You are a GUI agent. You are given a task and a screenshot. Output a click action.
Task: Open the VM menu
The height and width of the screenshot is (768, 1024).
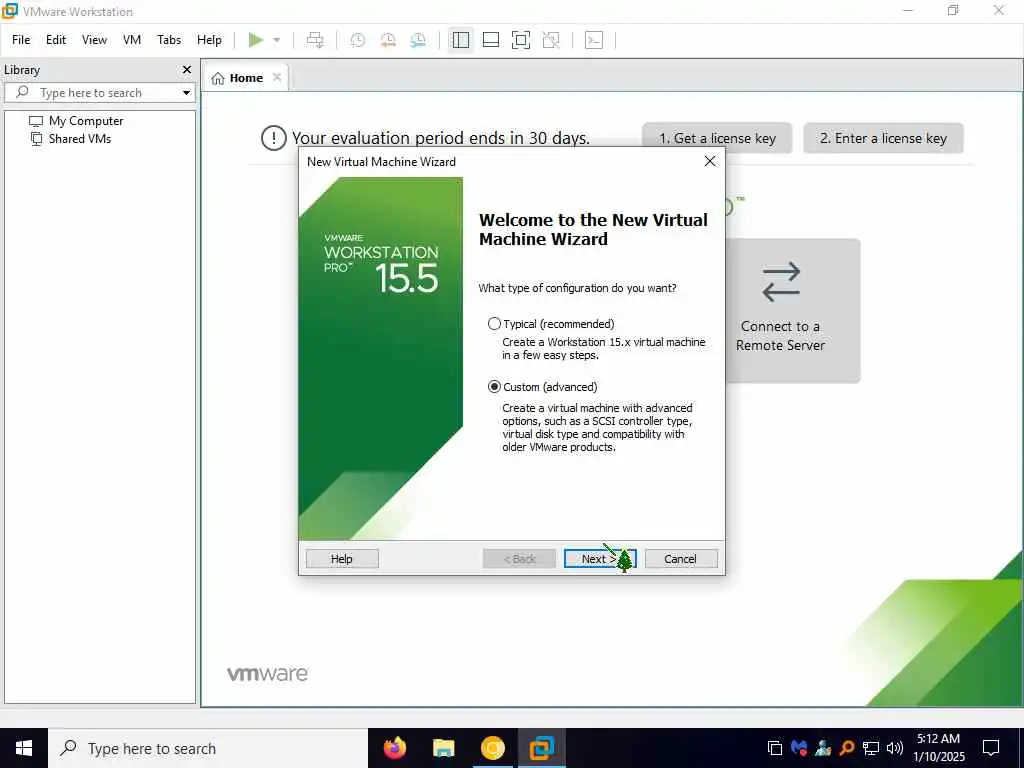point(132,40)
